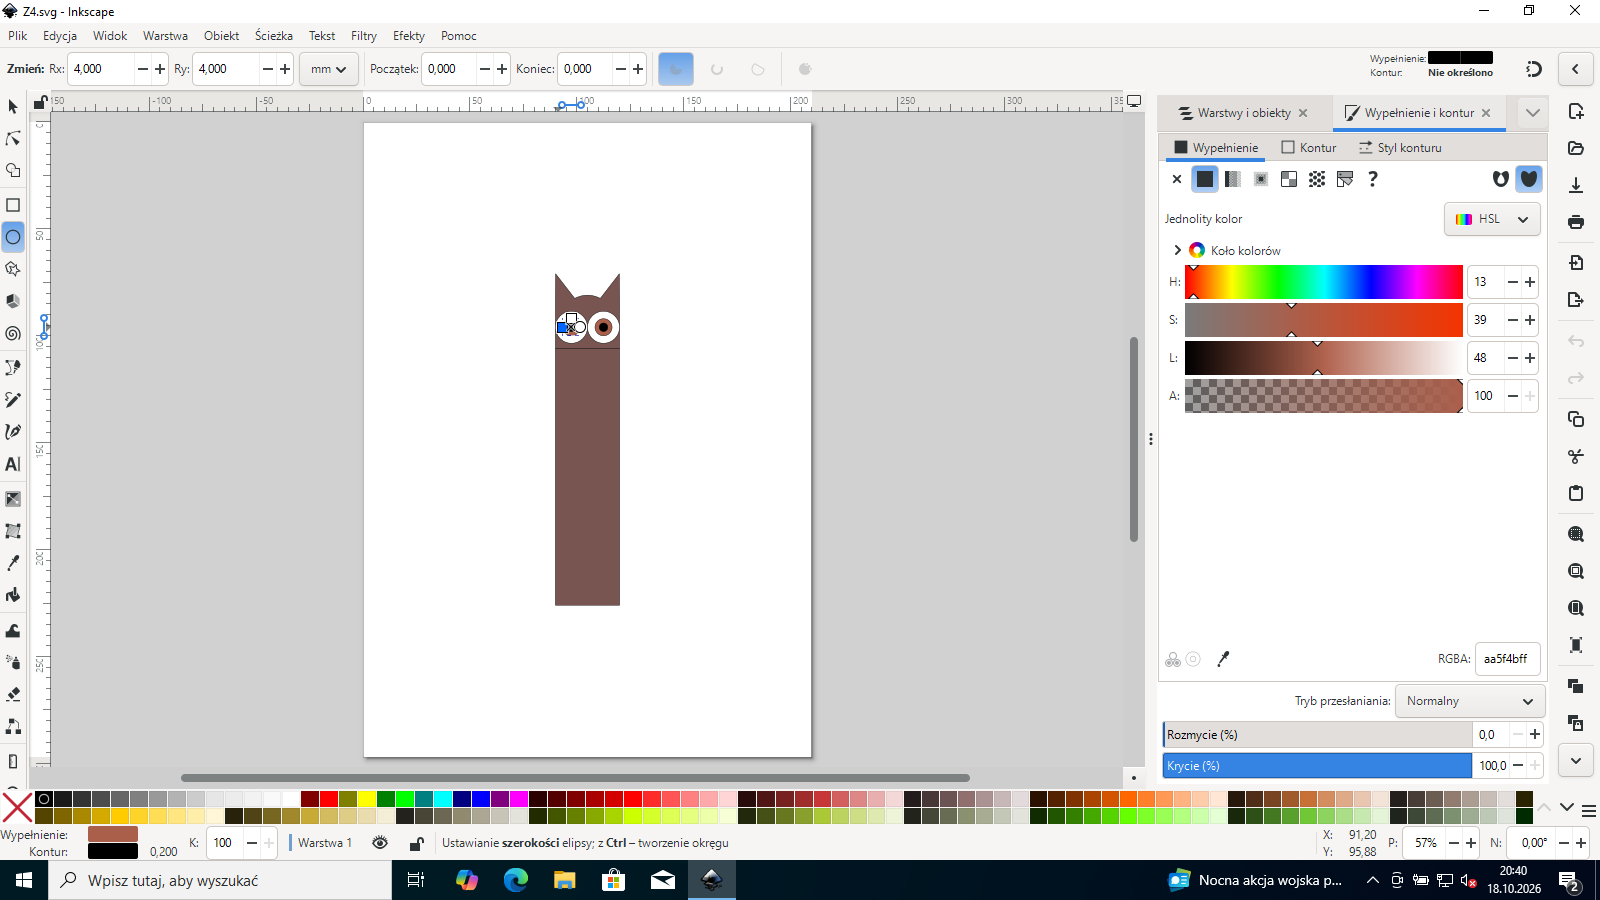Open the Filtry menu
The width and height of the screenshot is (1600, 900).
tap(364, 36)
